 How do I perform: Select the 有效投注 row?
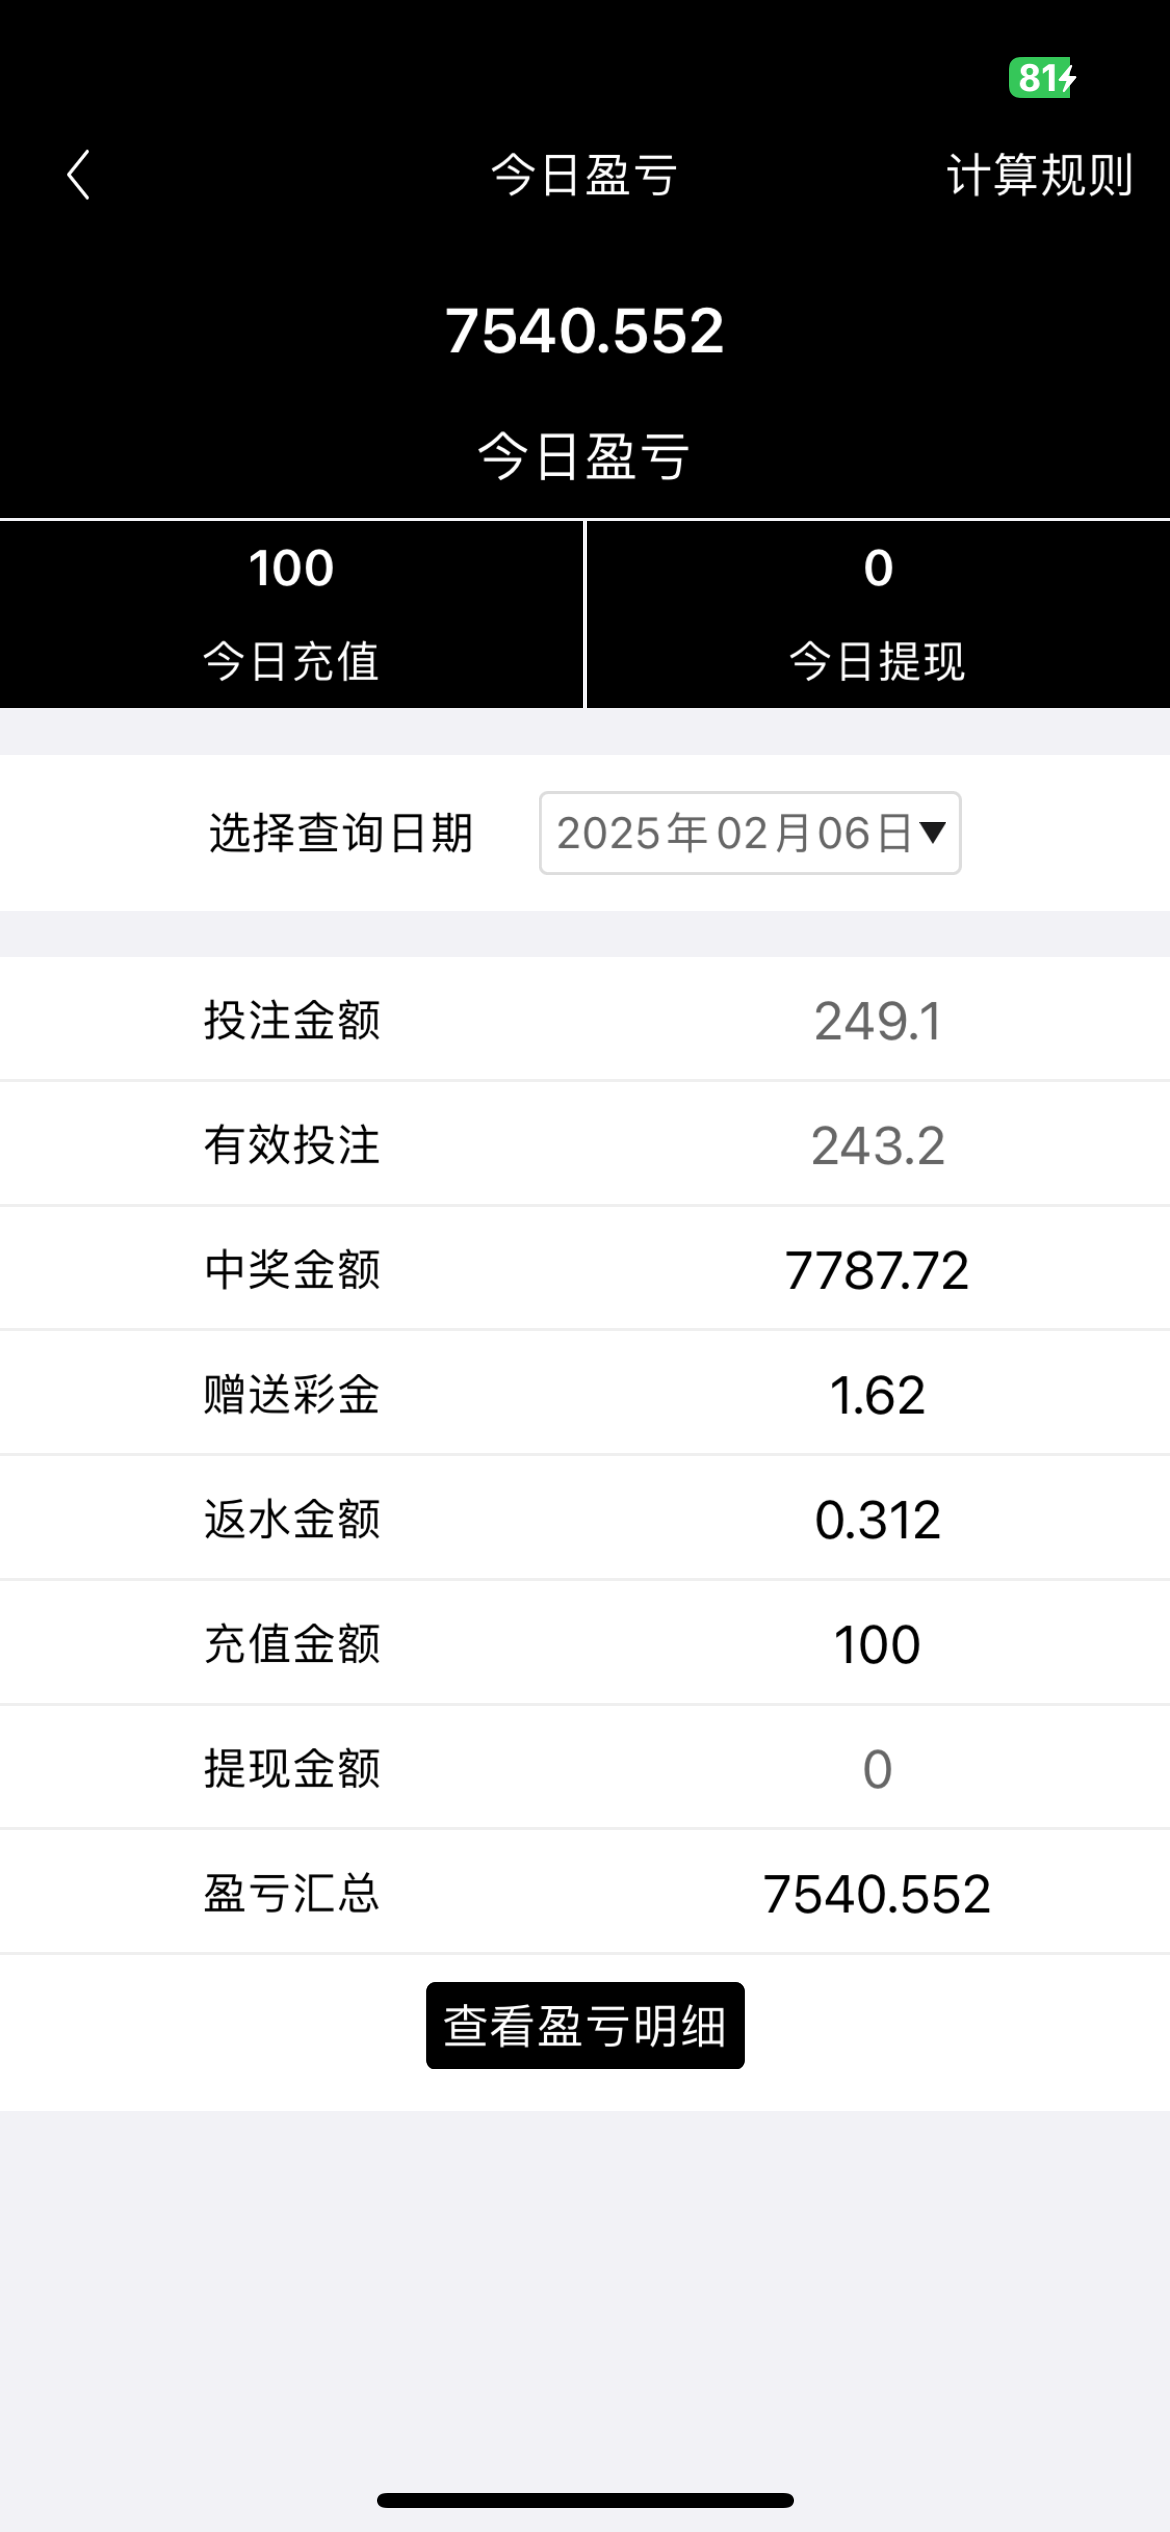585,1145
